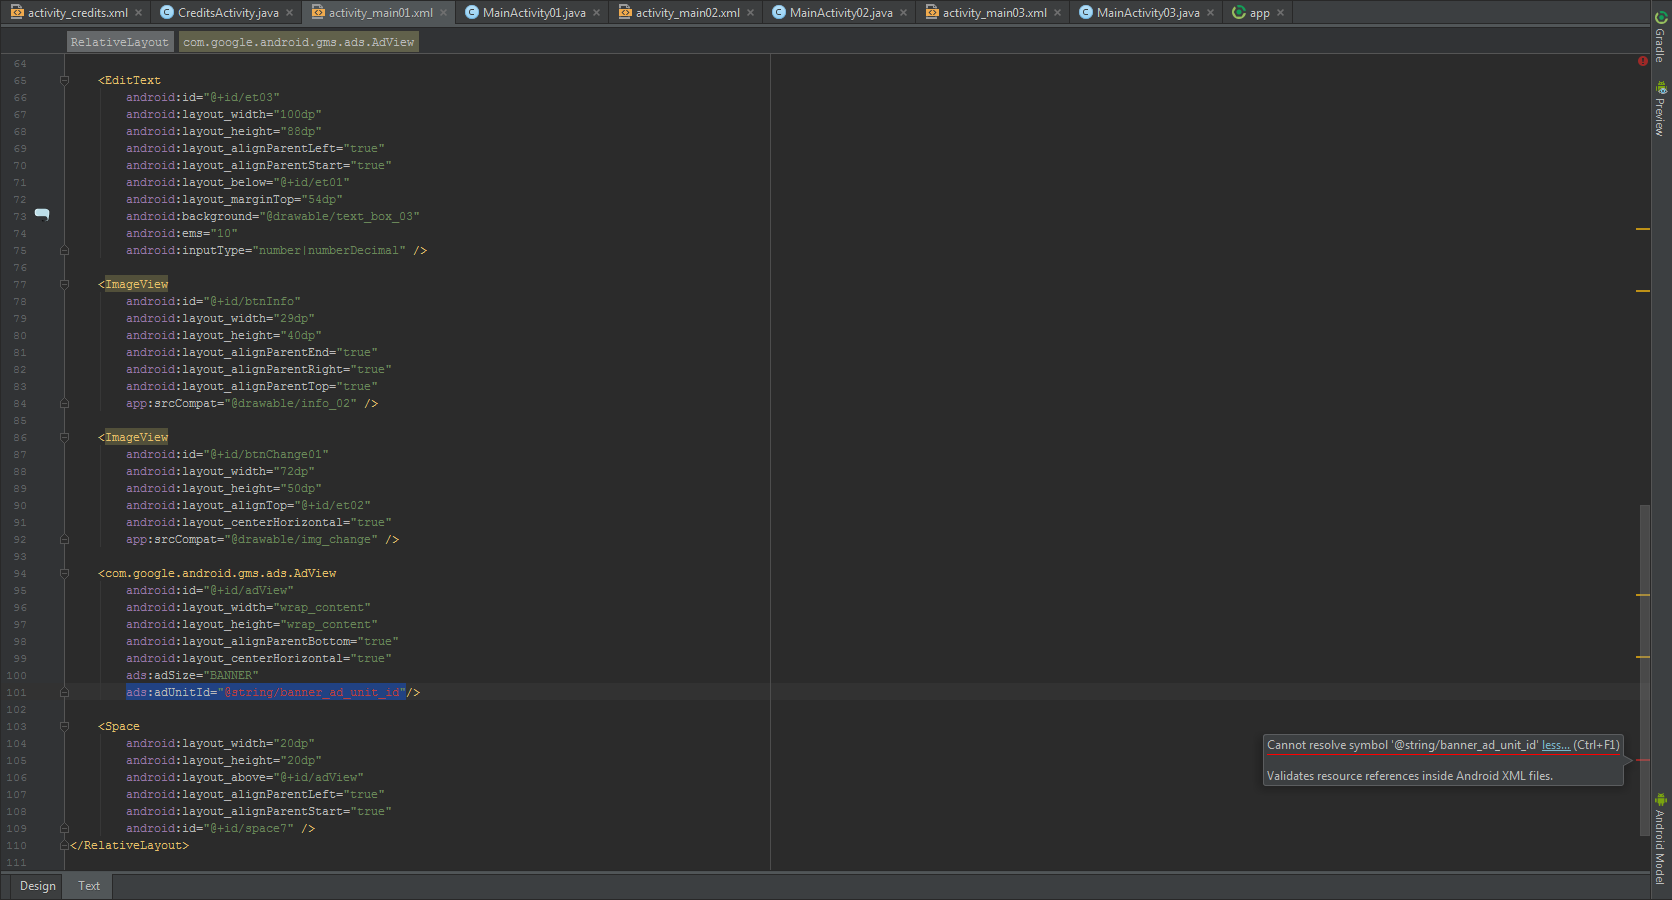This screenshot has width=1672, height=900.
Task: Select activity_main01.xml tab
Action: [380, 13]
